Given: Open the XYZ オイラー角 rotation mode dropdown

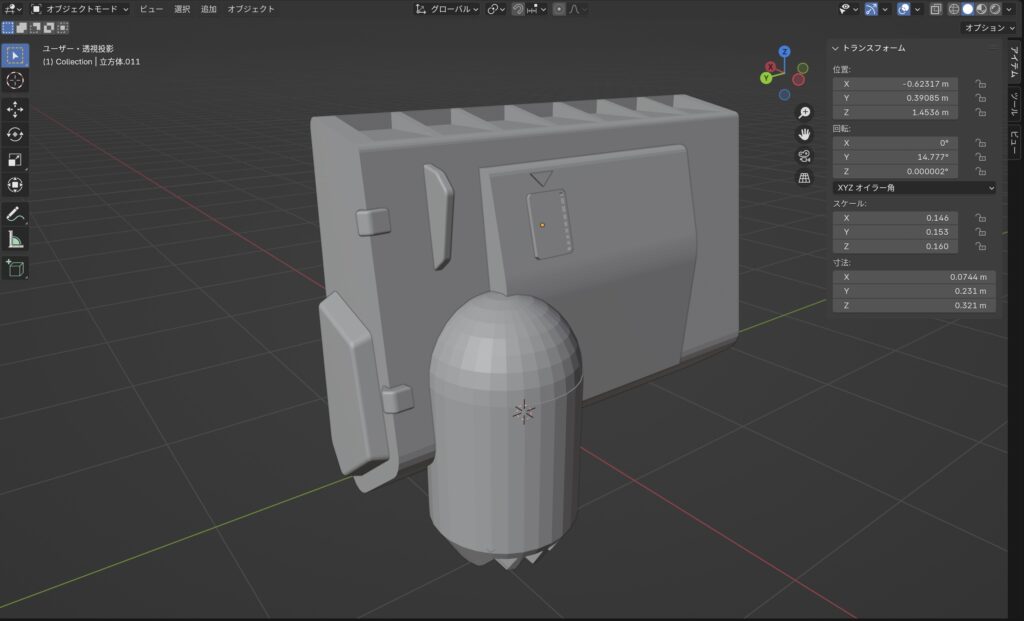Looking at the screenshot, I should pos(914,187).
